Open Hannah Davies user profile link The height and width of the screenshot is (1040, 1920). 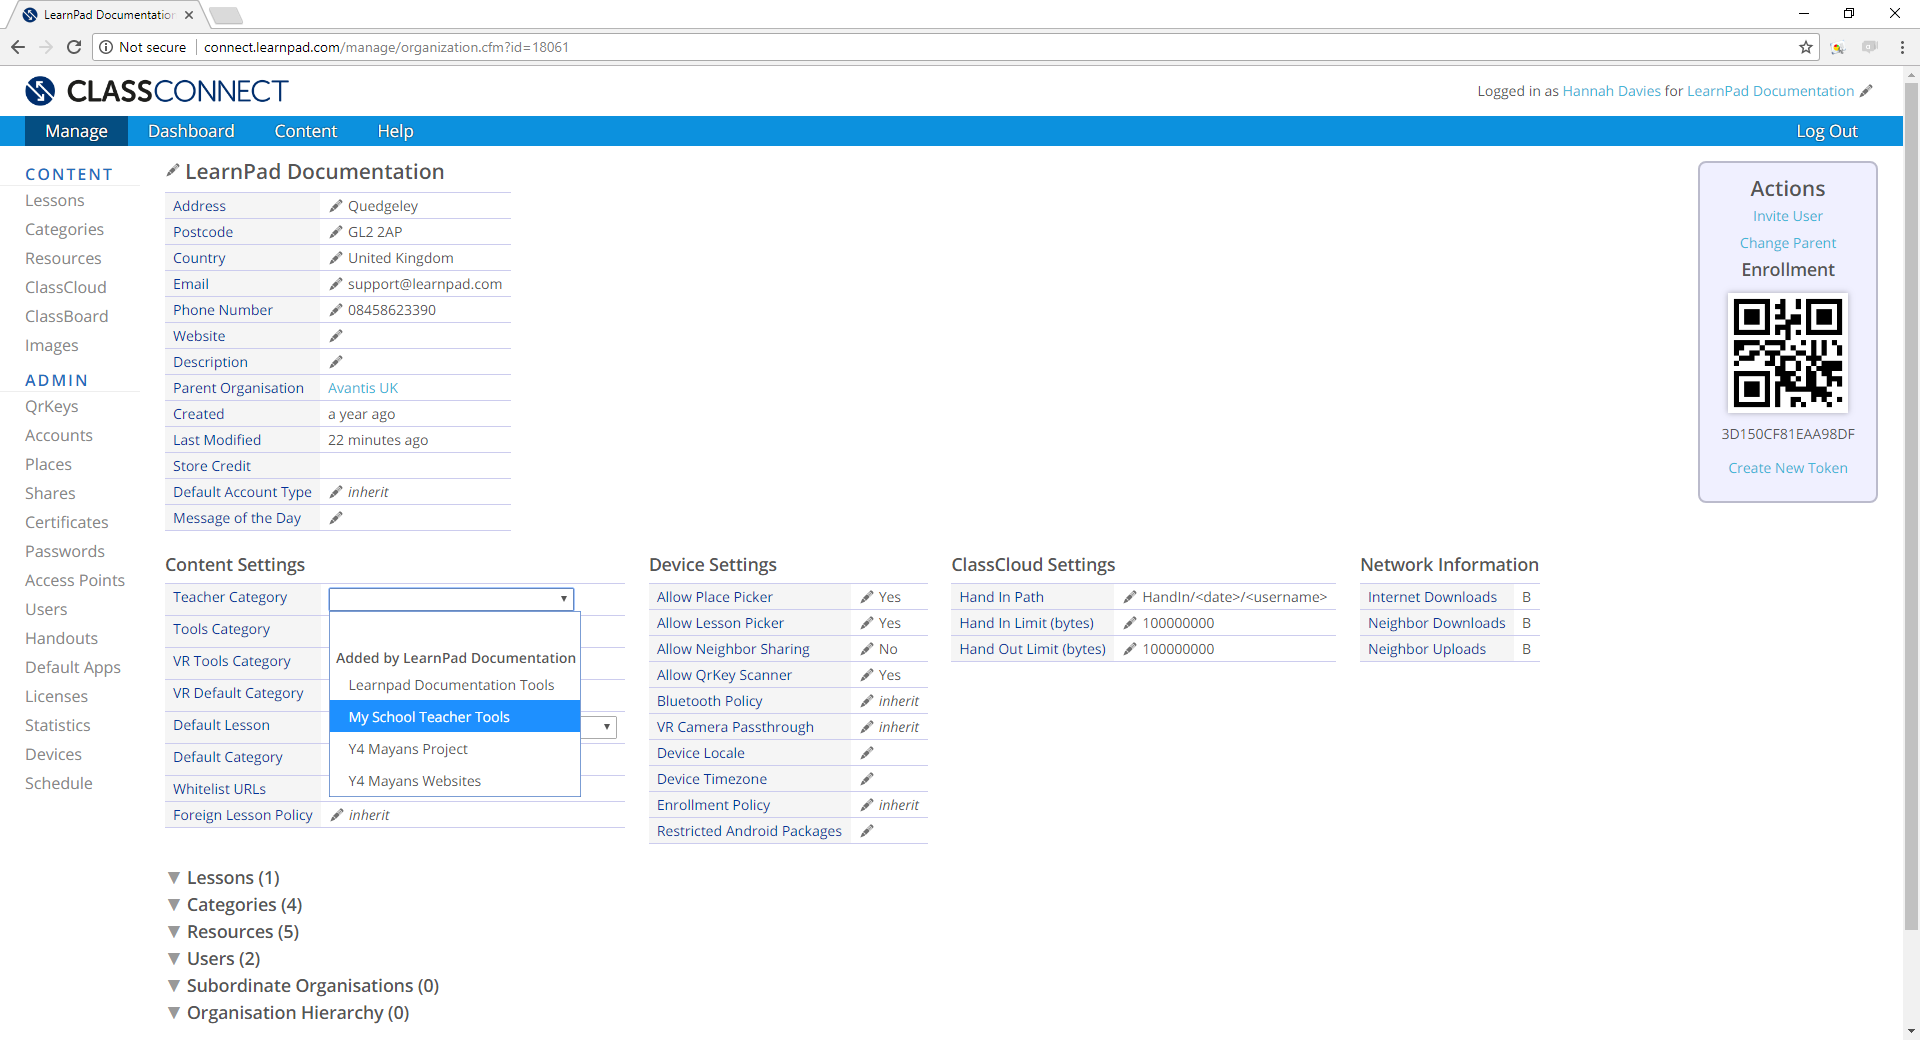(1611, 91)
